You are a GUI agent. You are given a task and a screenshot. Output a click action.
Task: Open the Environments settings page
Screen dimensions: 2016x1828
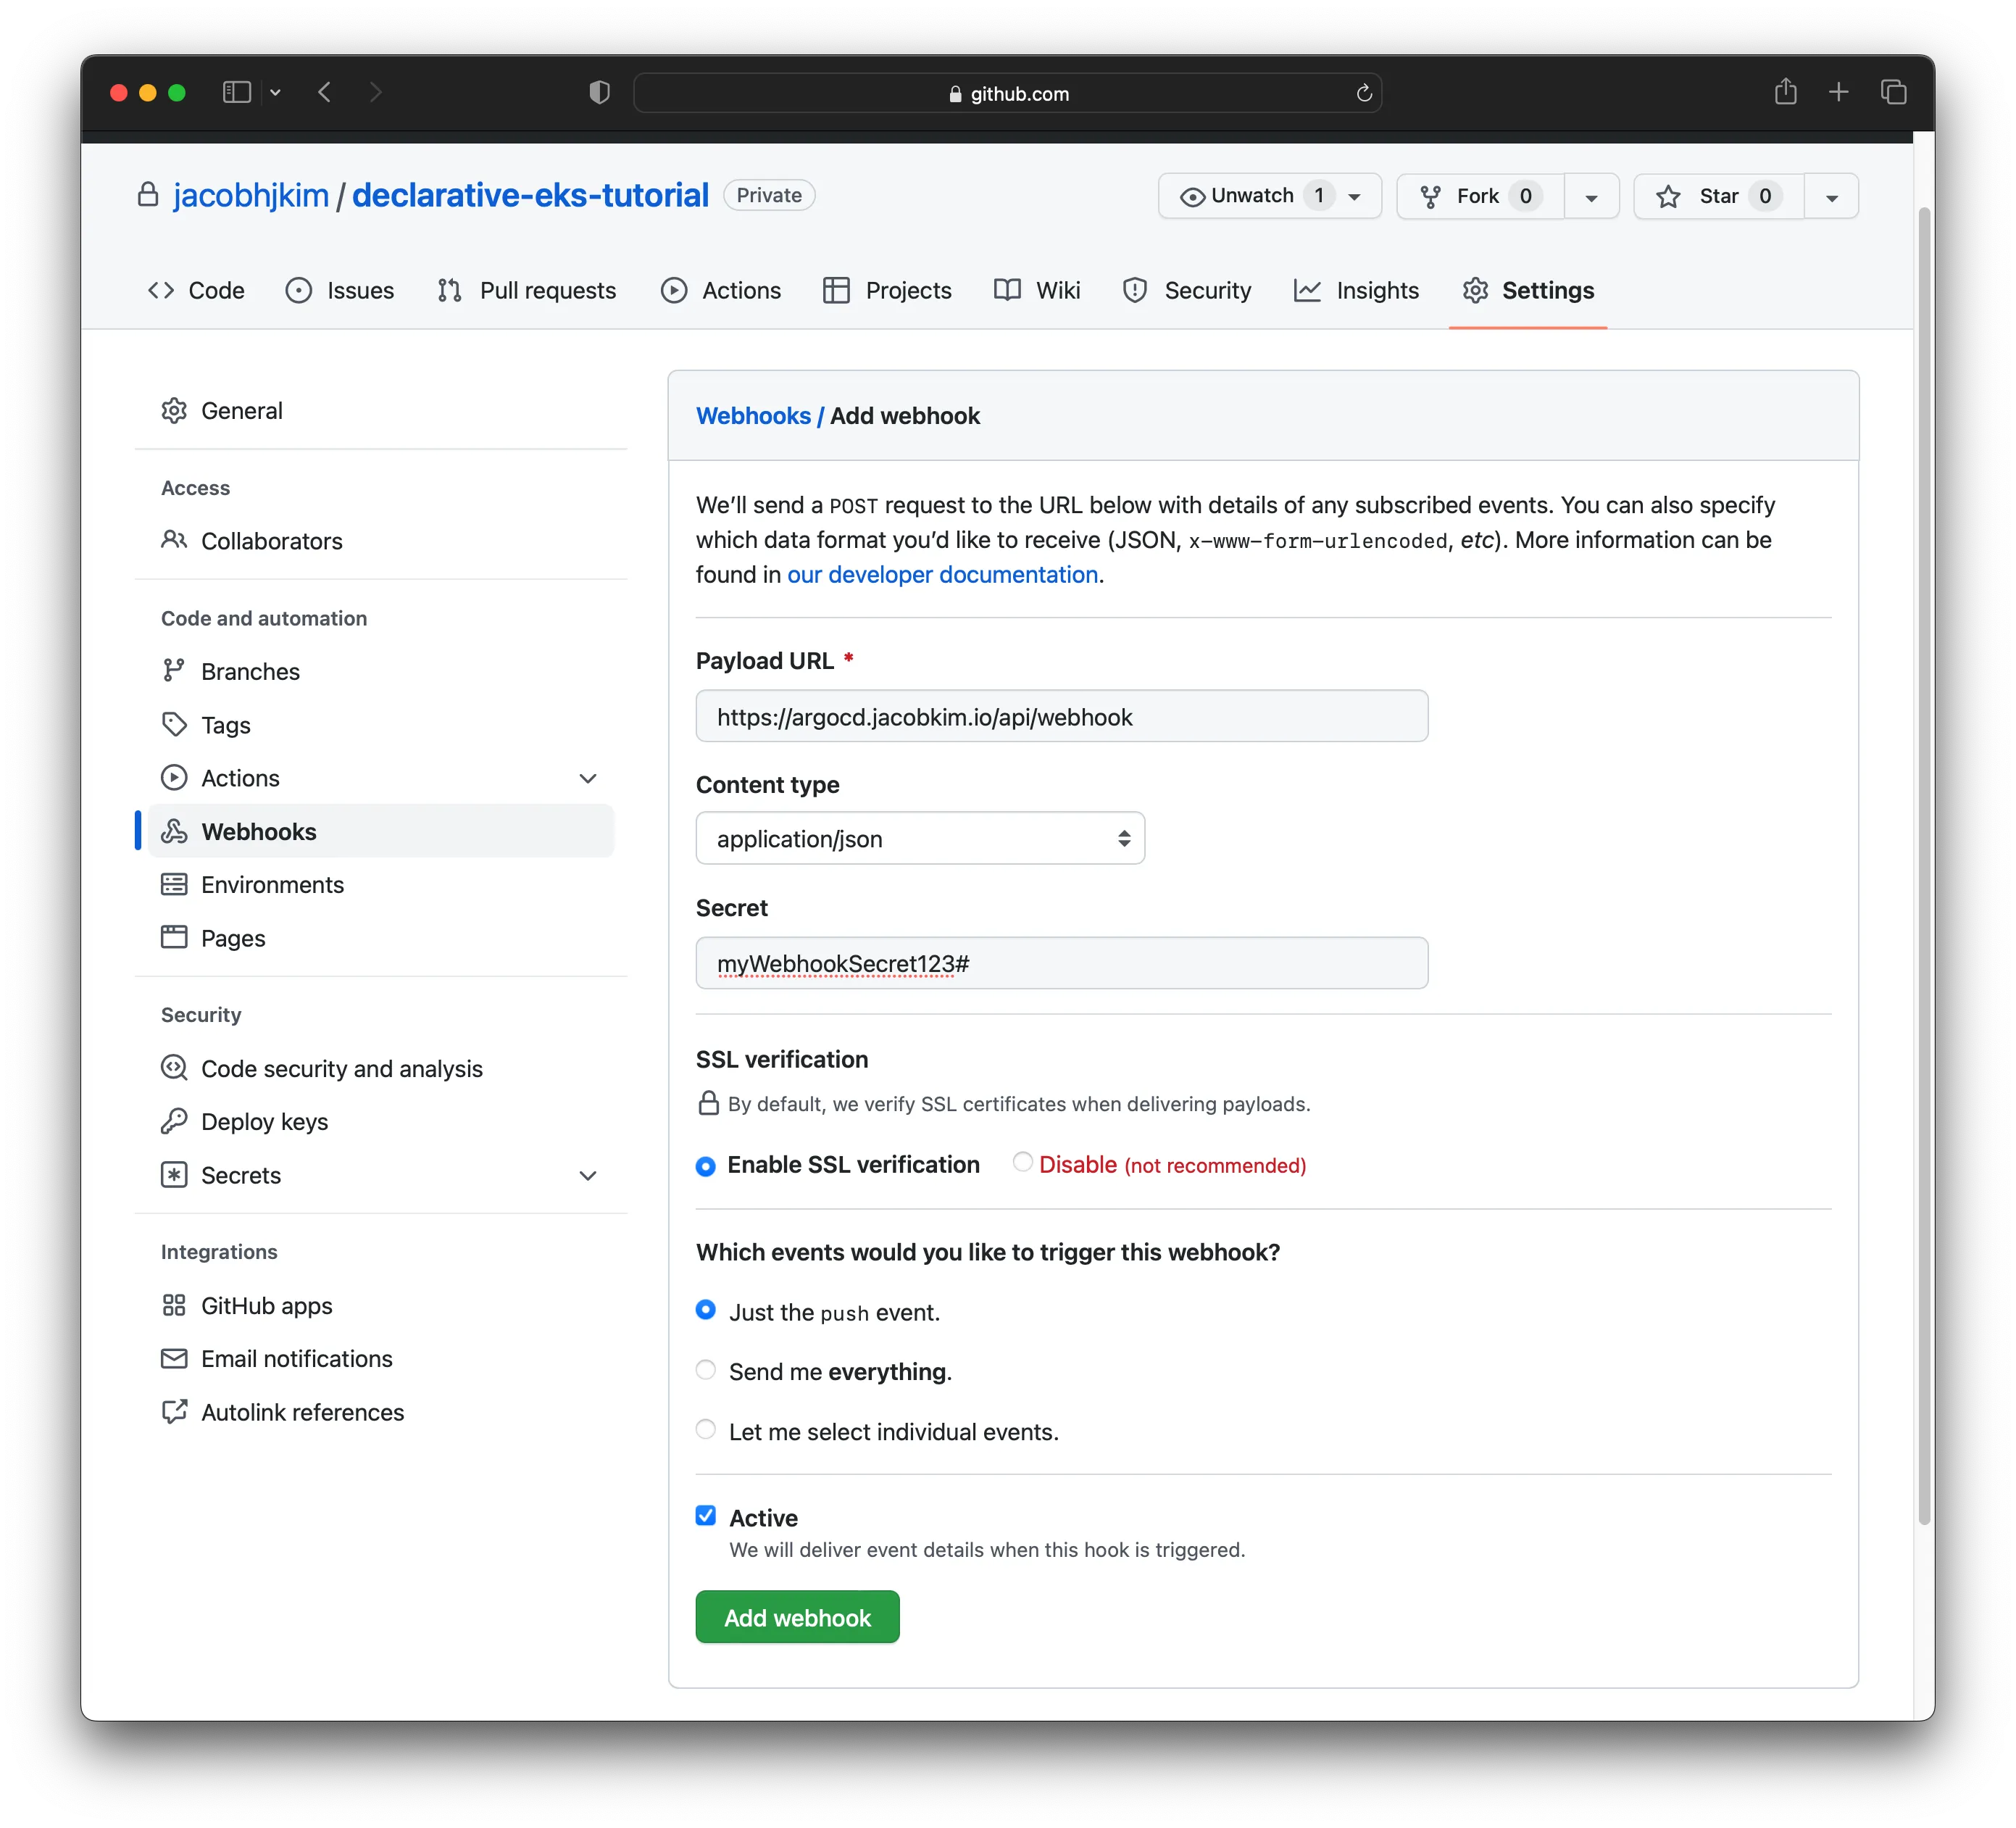point(272,884)
